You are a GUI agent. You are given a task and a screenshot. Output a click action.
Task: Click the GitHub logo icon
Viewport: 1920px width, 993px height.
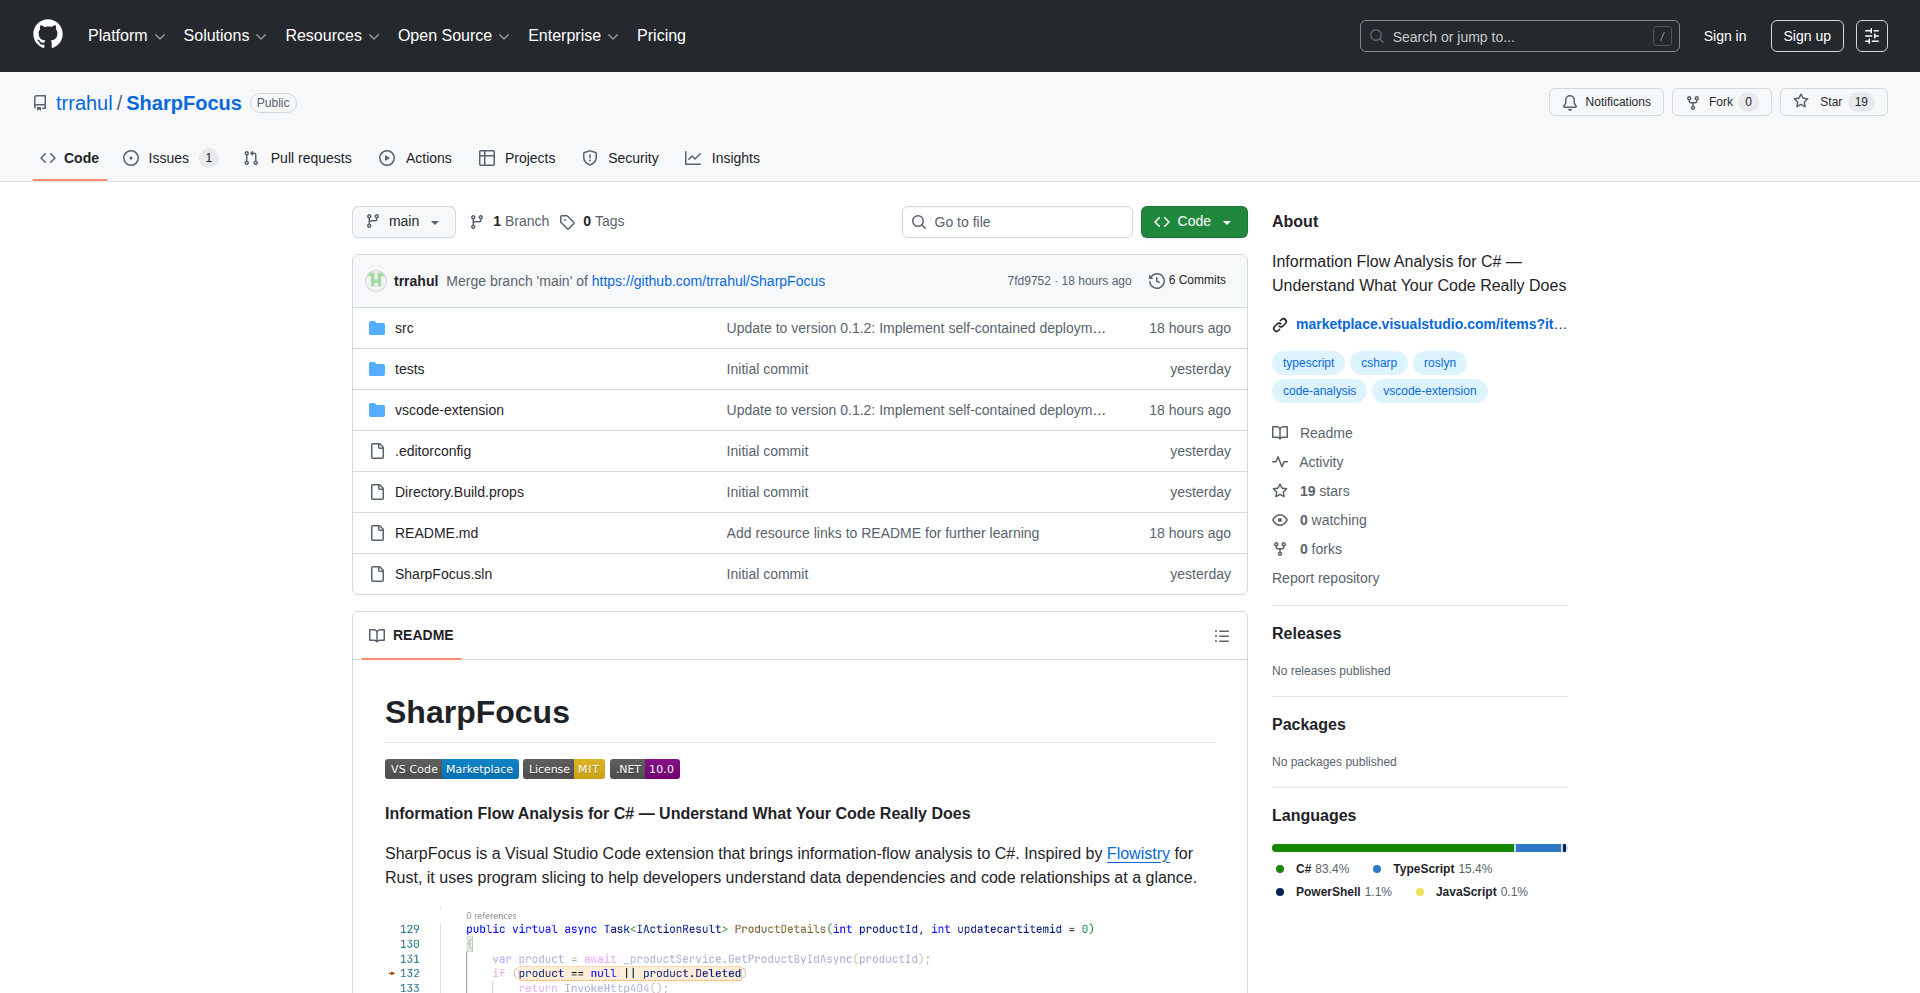click(x=48, y=35)
